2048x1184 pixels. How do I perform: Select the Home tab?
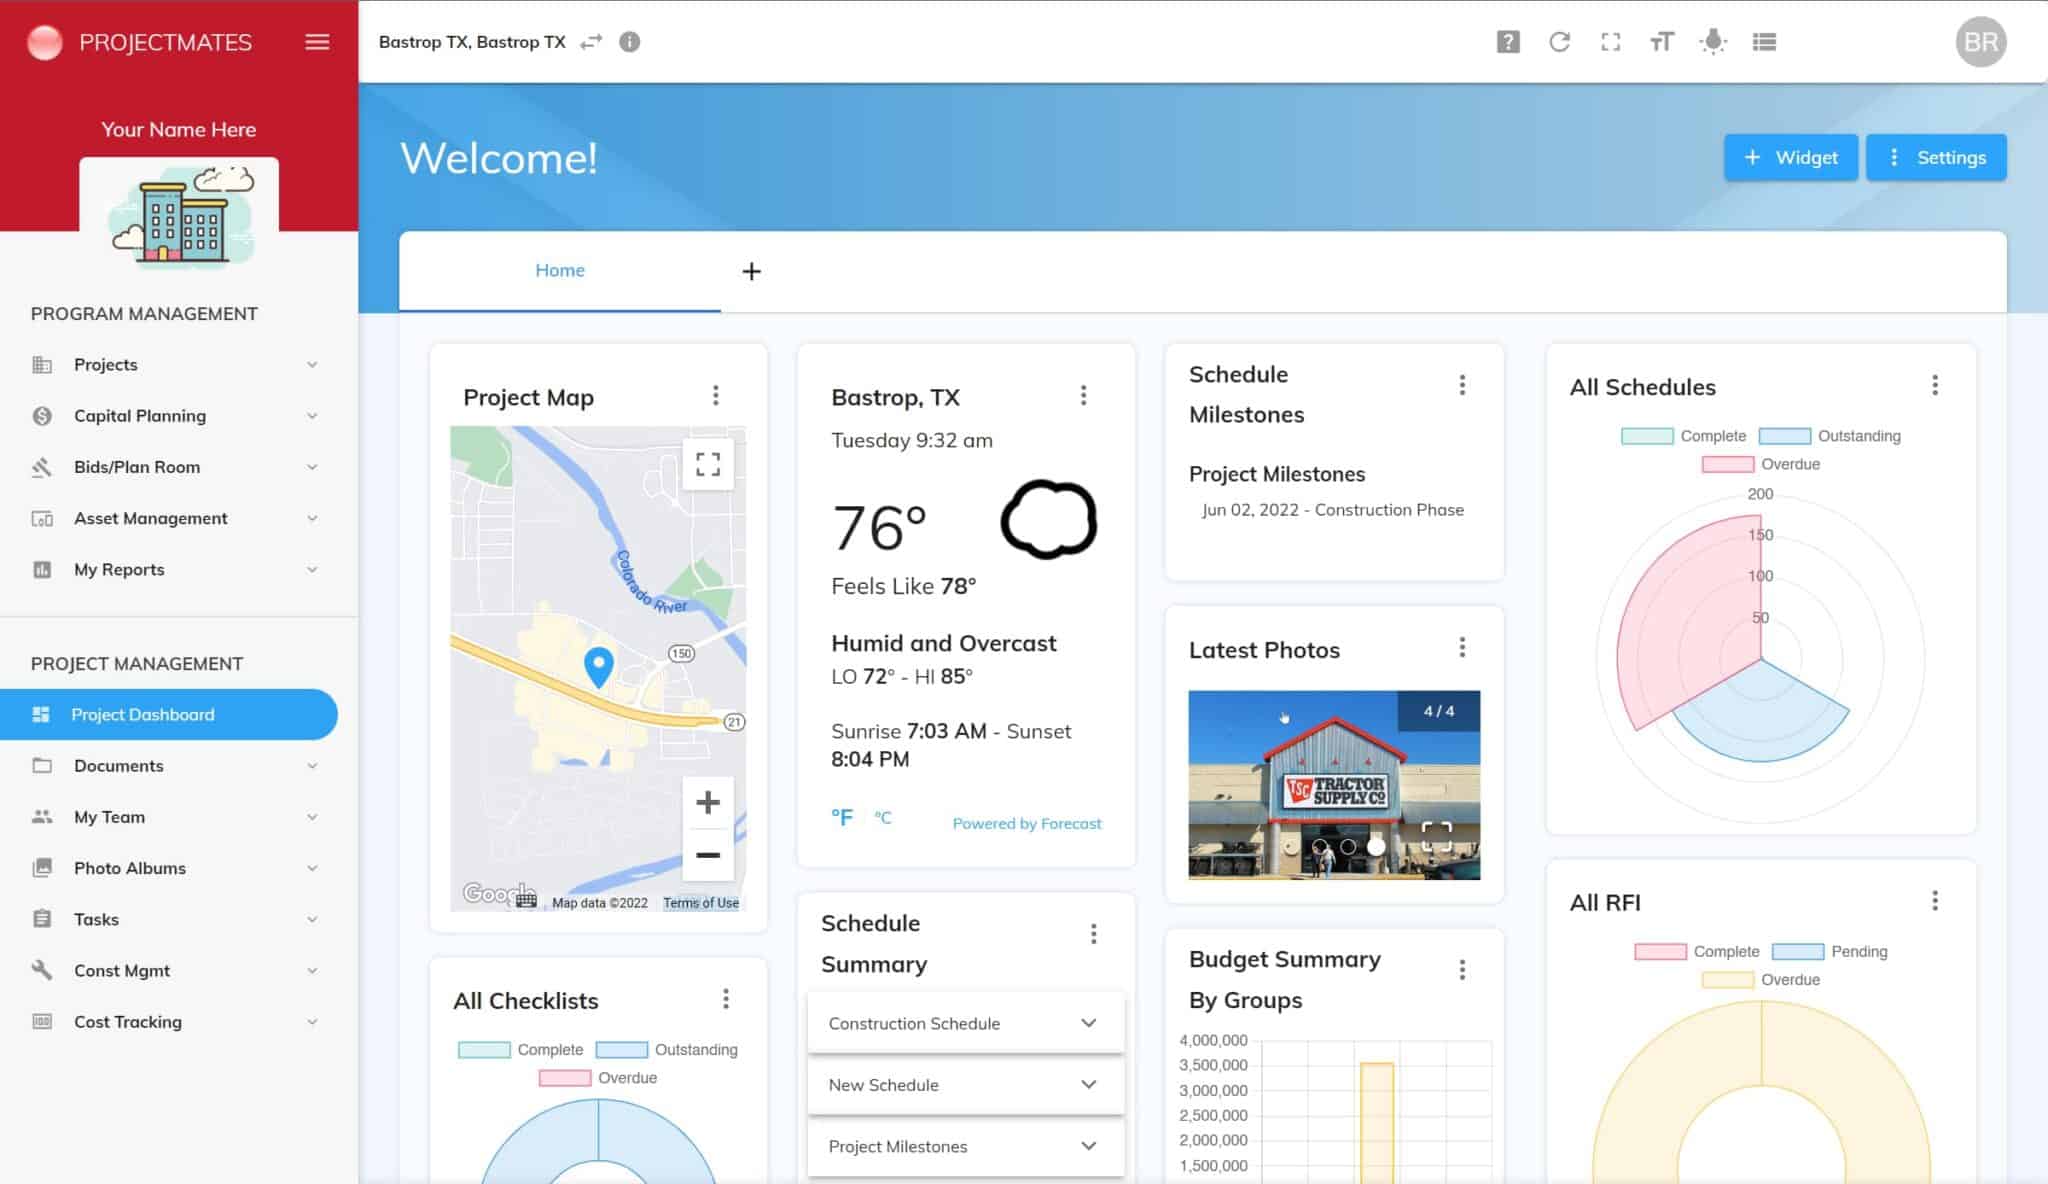560,269
